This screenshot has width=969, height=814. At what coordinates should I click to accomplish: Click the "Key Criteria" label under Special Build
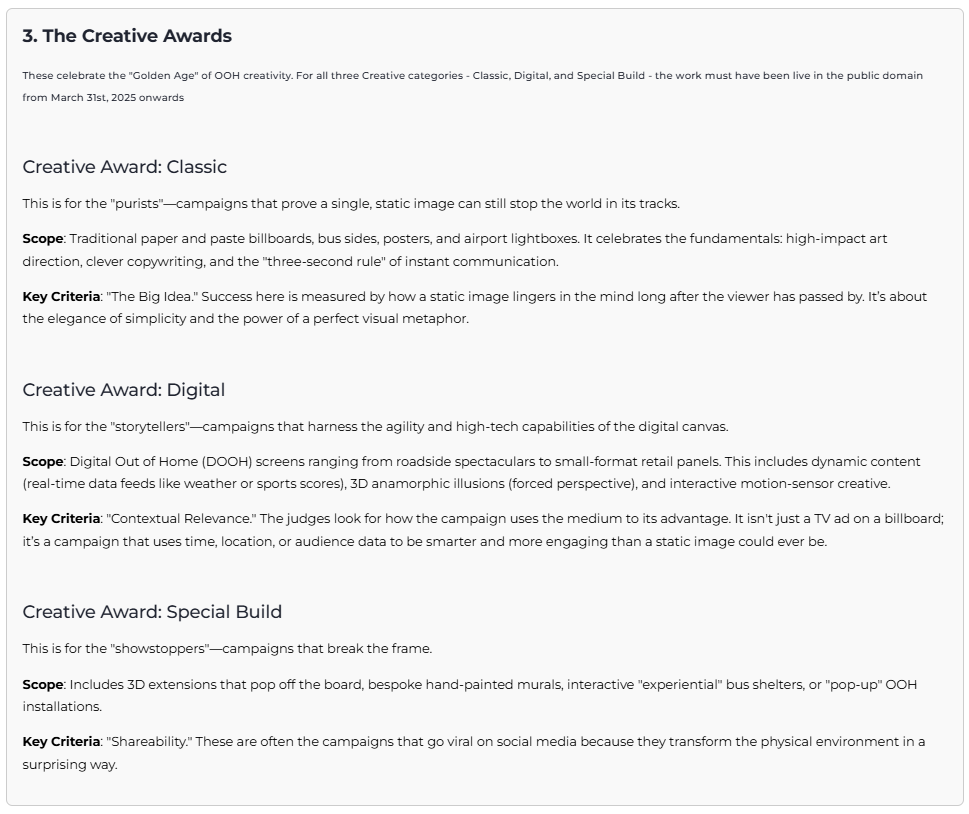(x=61, y=742)
